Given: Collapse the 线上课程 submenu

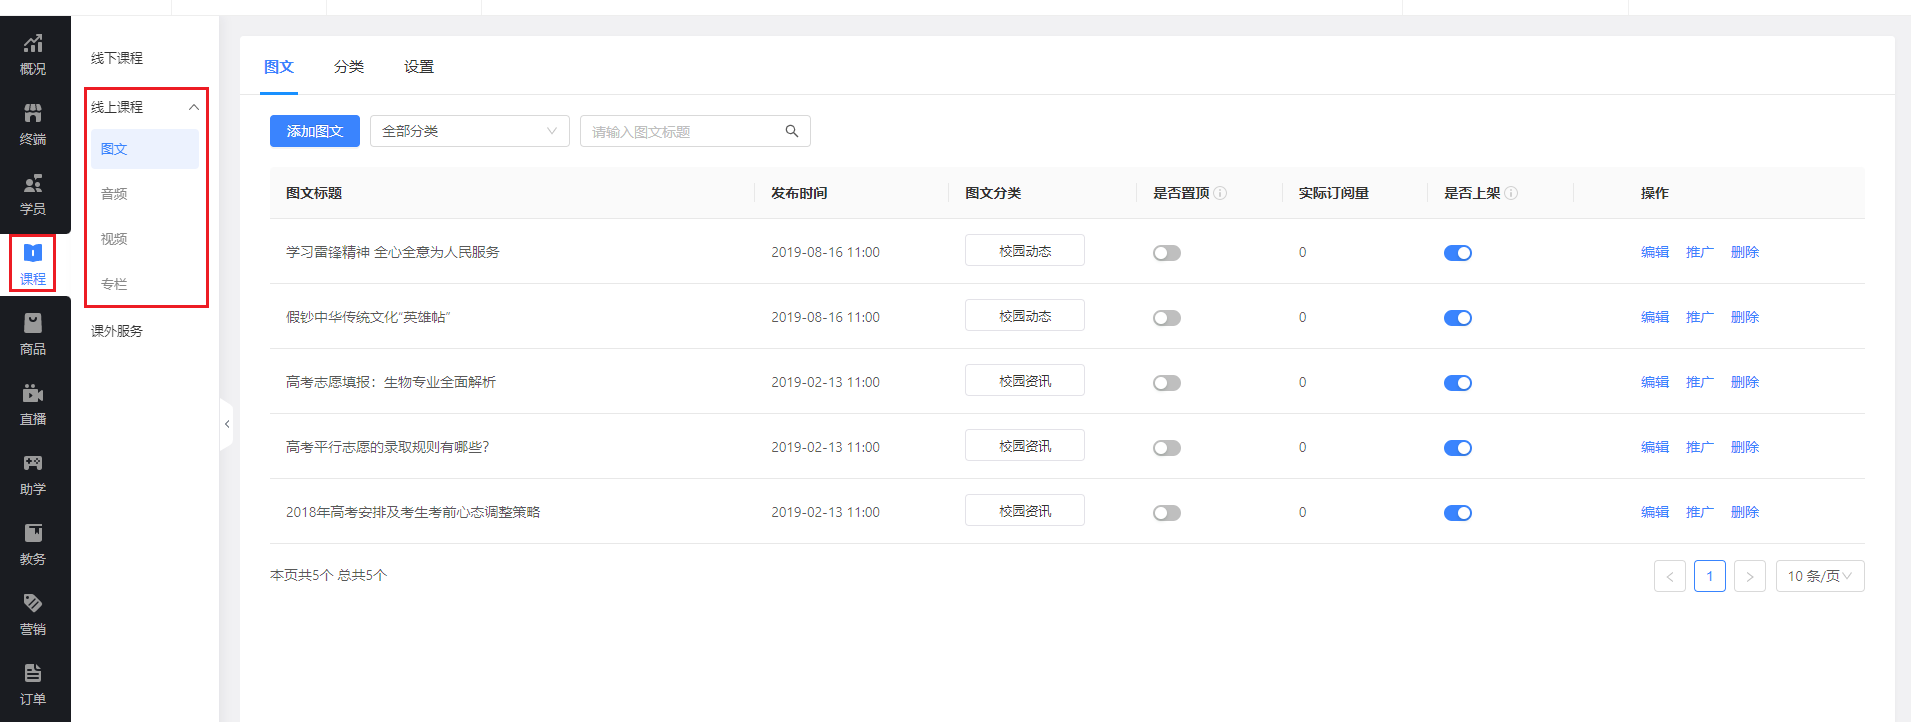Looking at the screenshot, I should 194,107.
